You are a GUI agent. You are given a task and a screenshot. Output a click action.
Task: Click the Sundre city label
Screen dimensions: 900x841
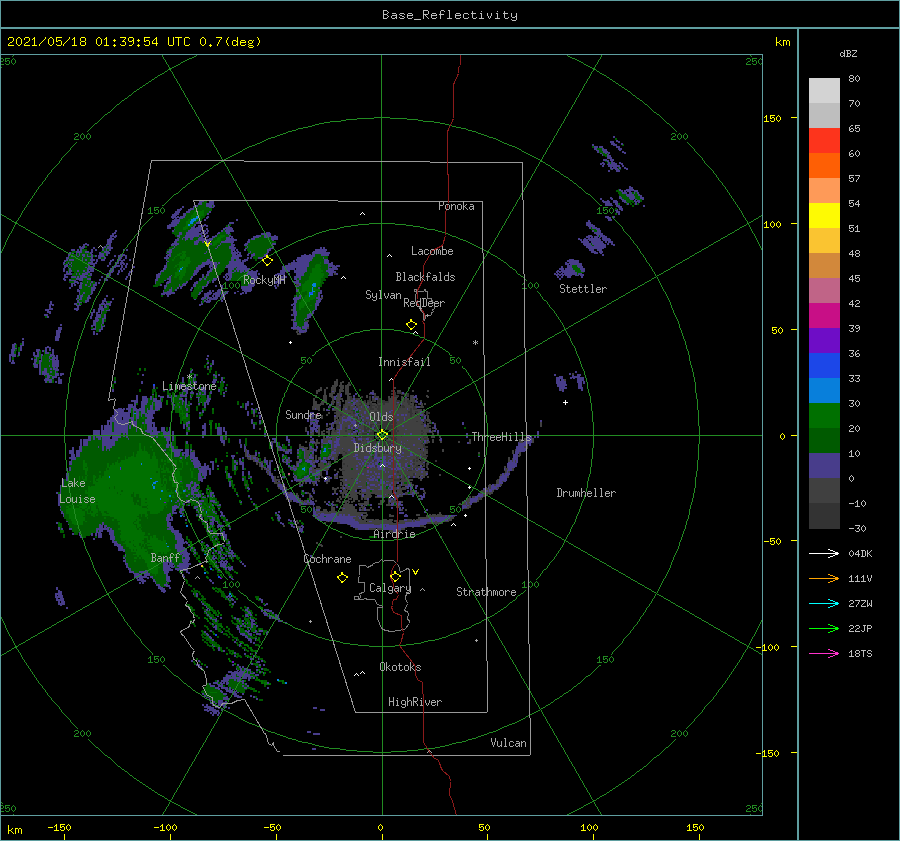click(x=304, y=414)
